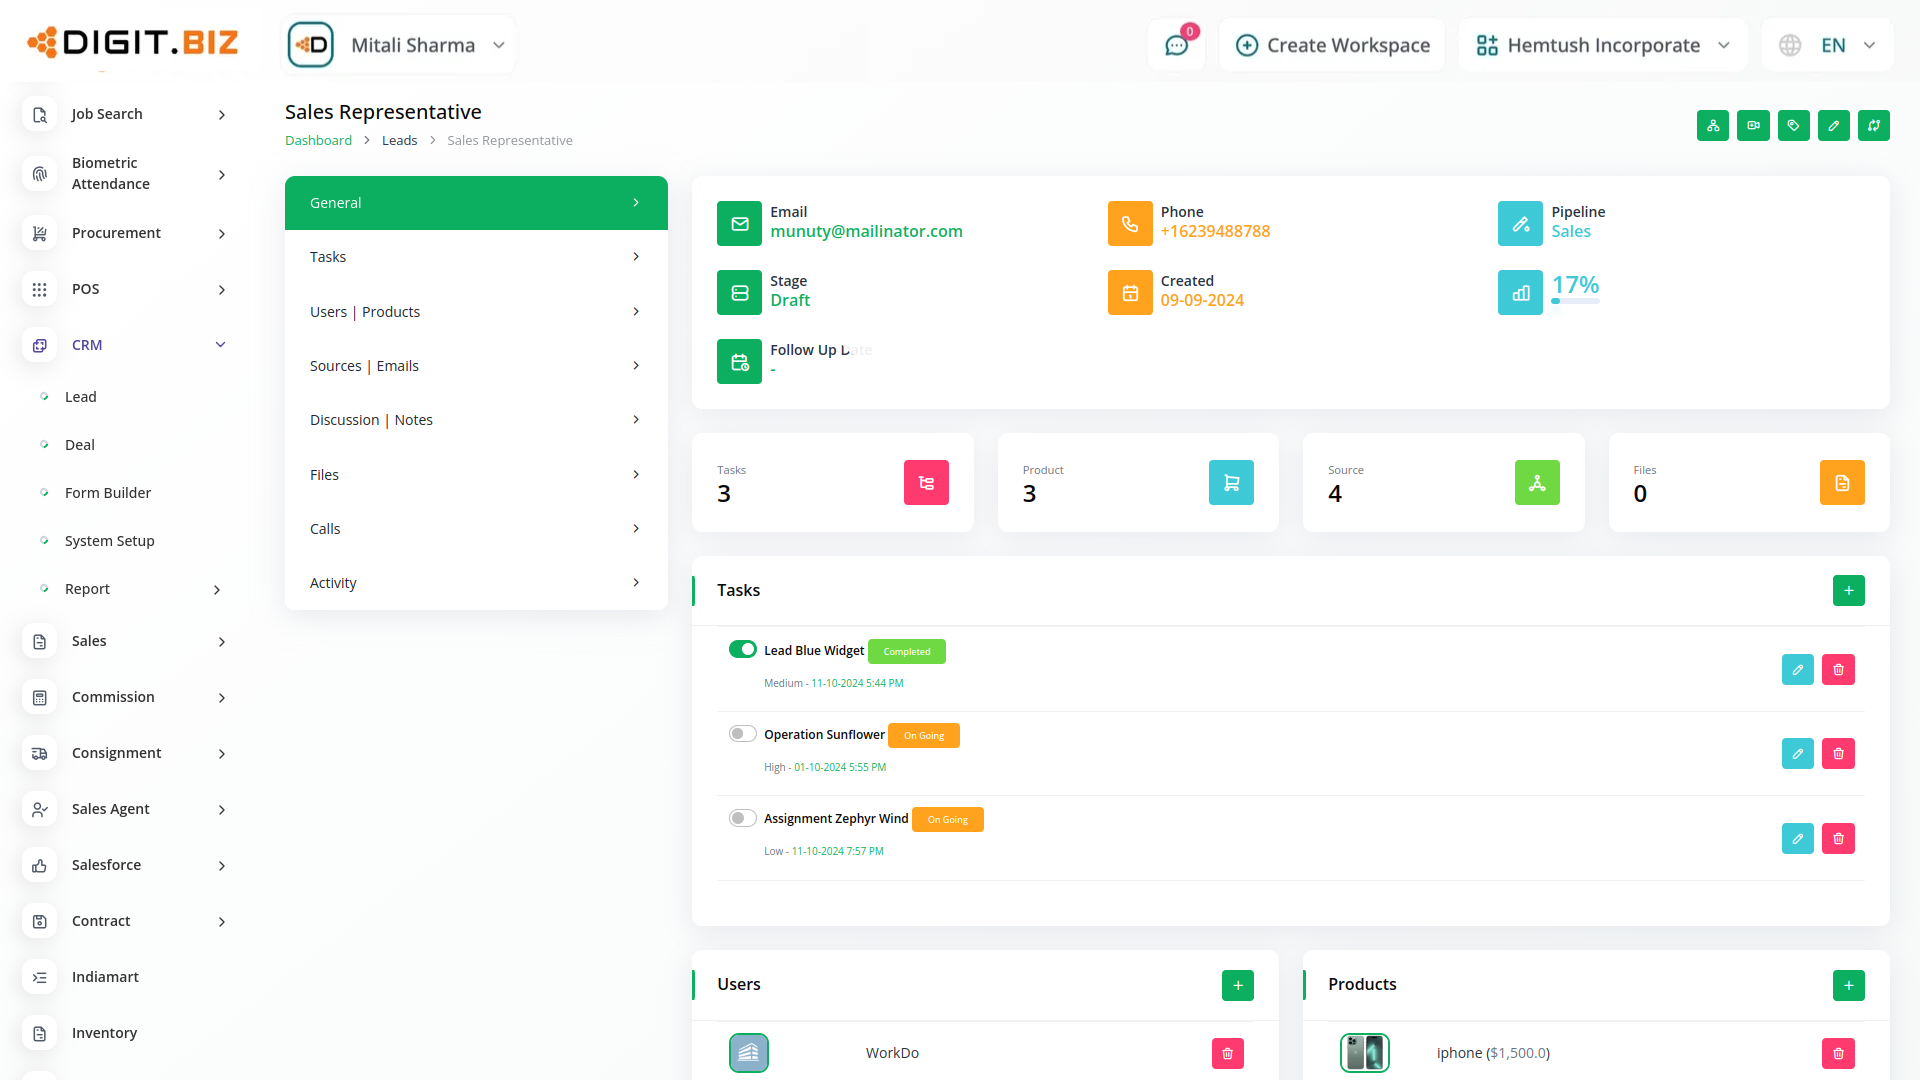Image resolution: width=1920 pixels, height=1080 pixels.
Task: Click the green convert-to-deal icon
Action: [1873, 126]
